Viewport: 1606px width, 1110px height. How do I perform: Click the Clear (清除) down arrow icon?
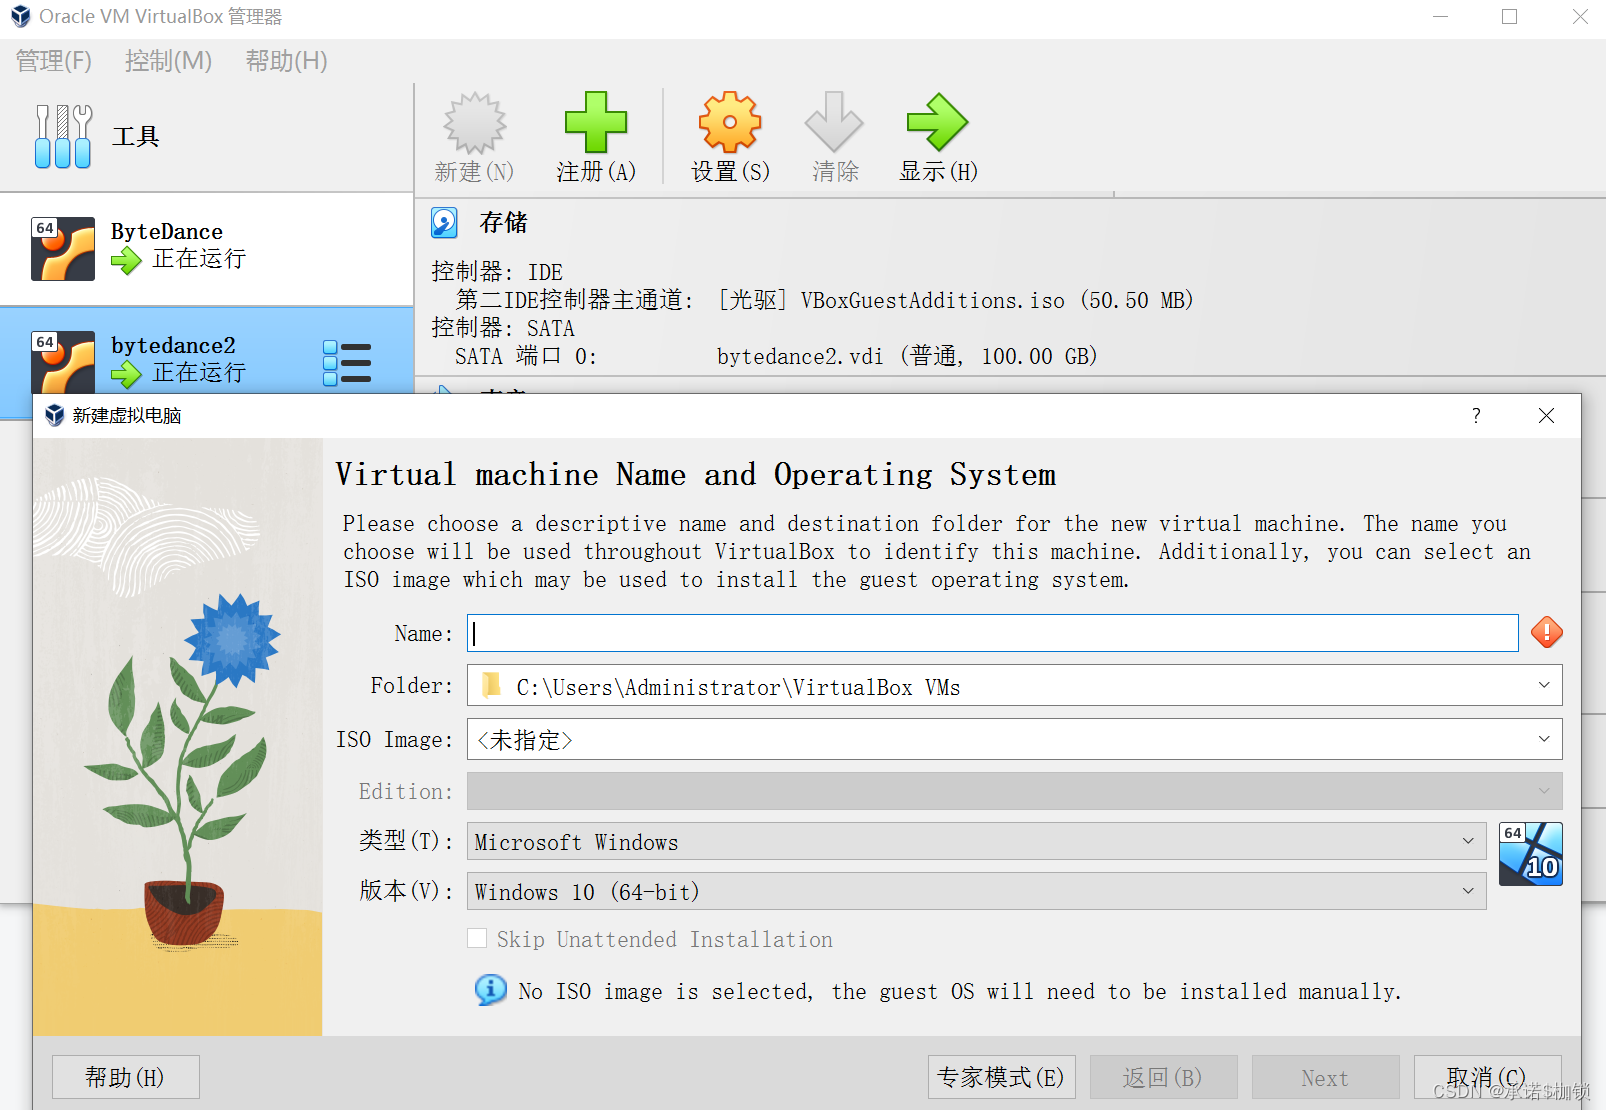pyautogui.click(x=834, y=123)
